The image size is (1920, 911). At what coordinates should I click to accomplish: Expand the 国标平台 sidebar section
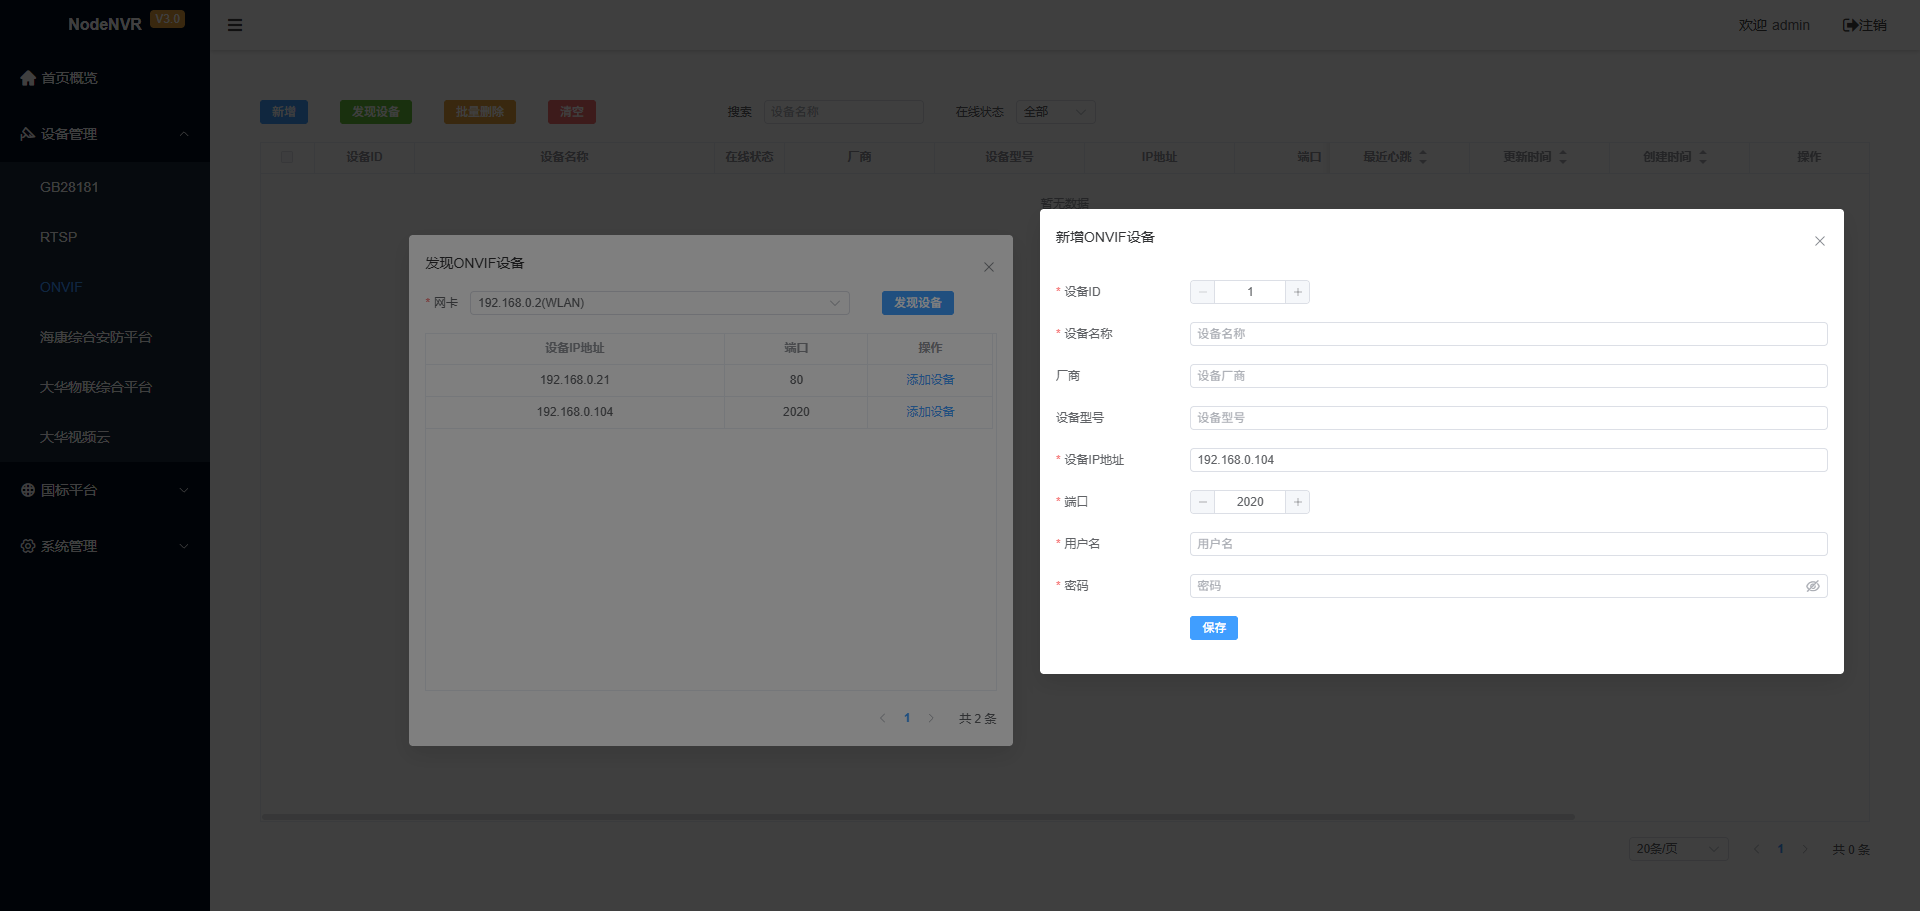(105, 490)
